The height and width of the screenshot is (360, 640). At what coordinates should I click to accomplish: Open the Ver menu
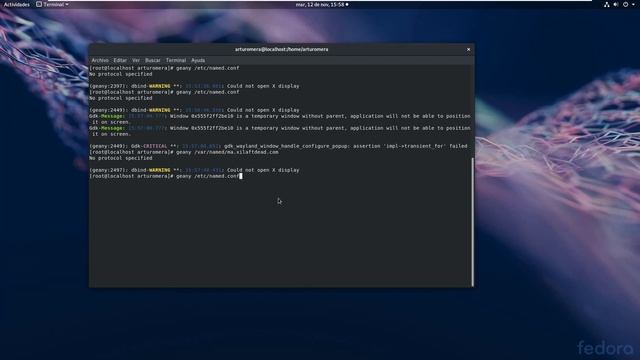136,60
